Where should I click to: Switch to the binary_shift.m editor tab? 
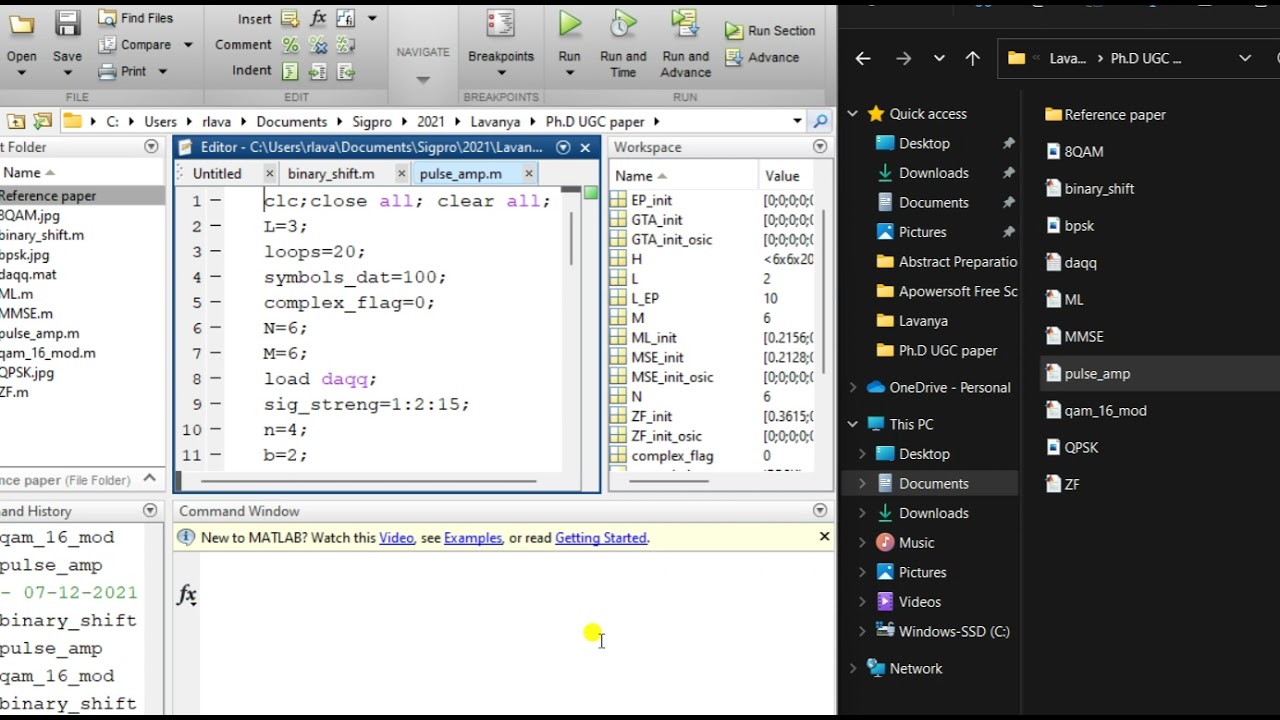point(331,173)
